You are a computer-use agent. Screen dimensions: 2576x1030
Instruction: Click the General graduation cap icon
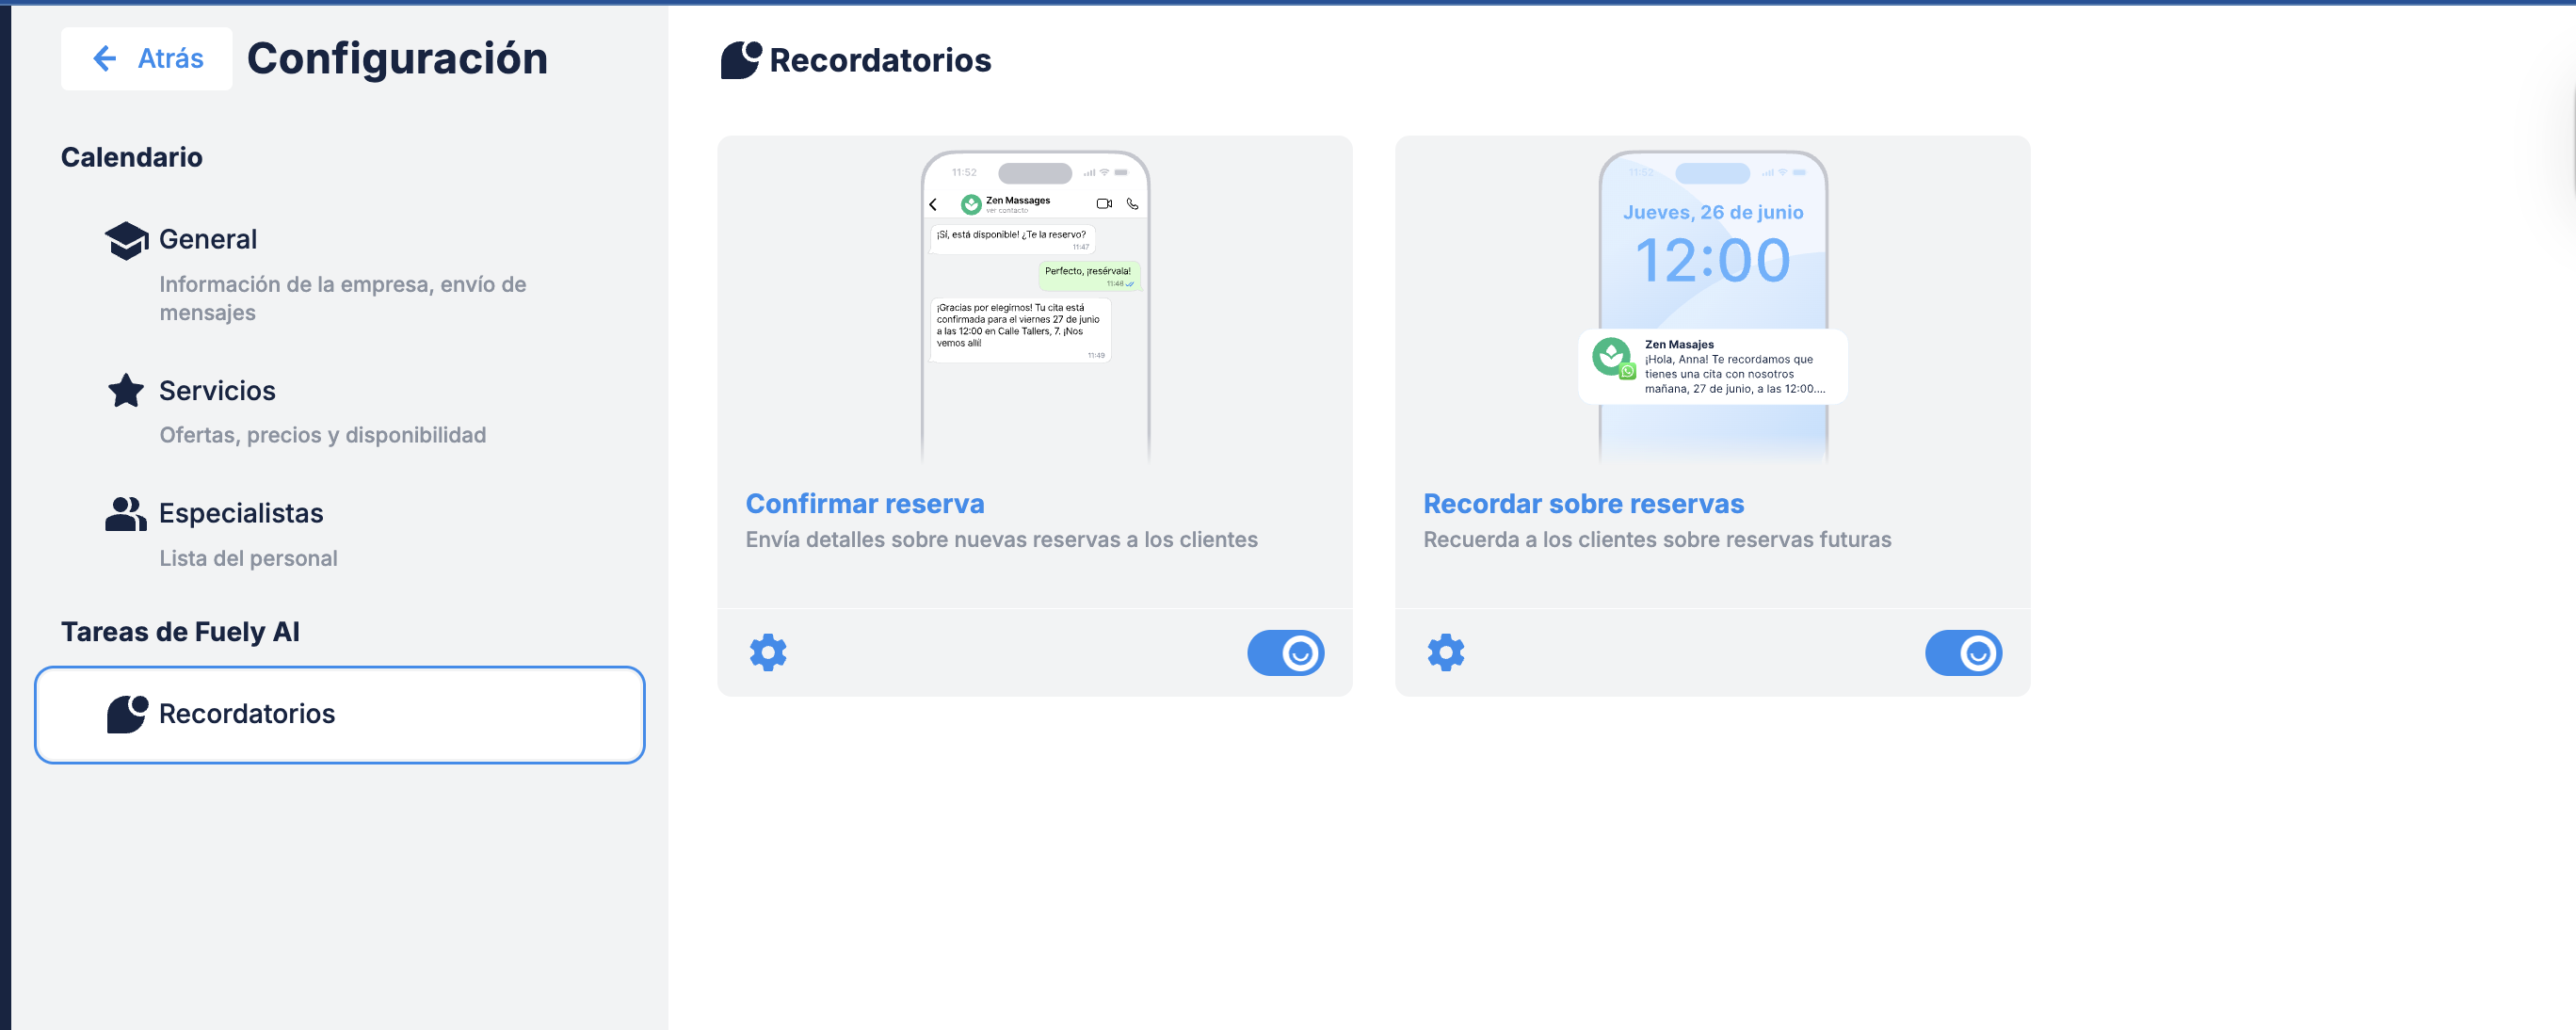[126, 240]
